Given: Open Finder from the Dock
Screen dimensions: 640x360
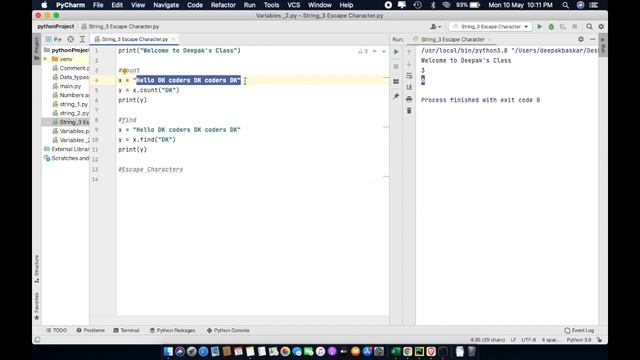Looking at the screenshot, I should click(168, 351).
